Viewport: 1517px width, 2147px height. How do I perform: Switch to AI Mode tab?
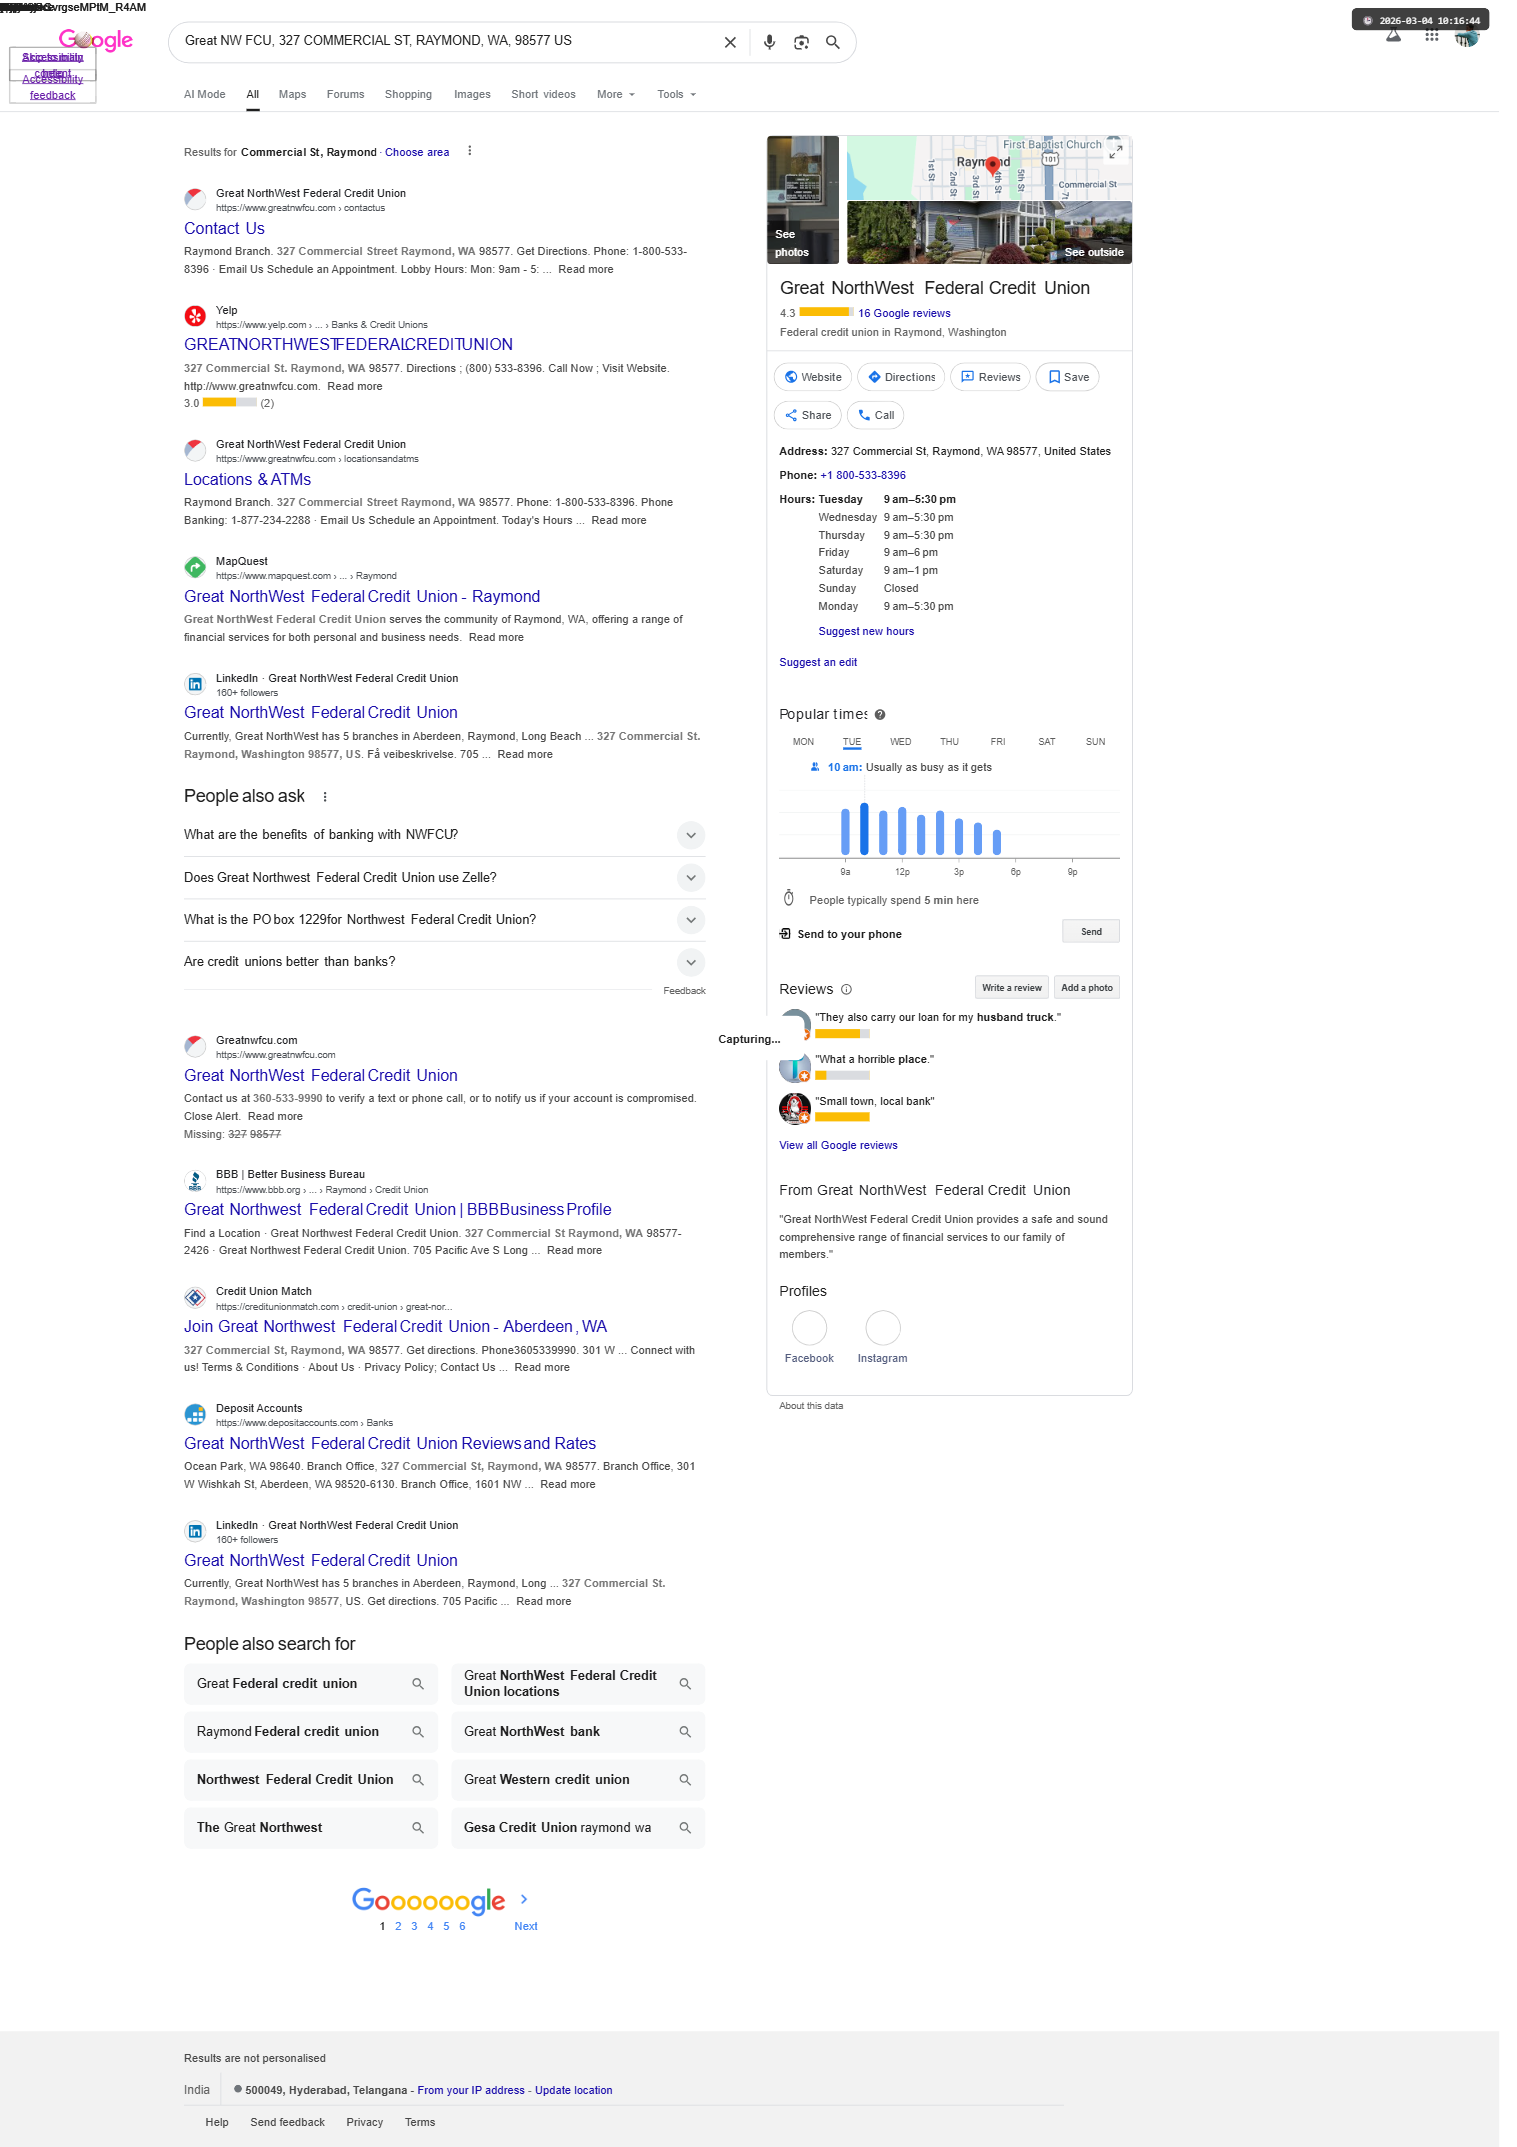205,95
